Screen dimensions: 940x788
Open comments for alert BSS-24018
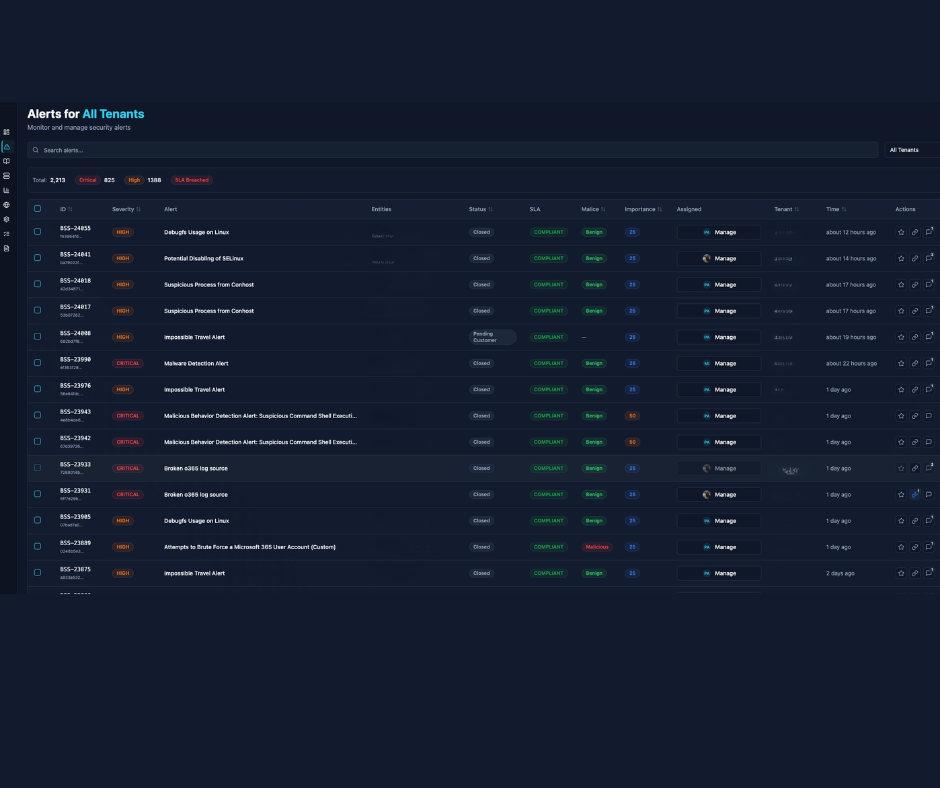click(x=929, y=284)
